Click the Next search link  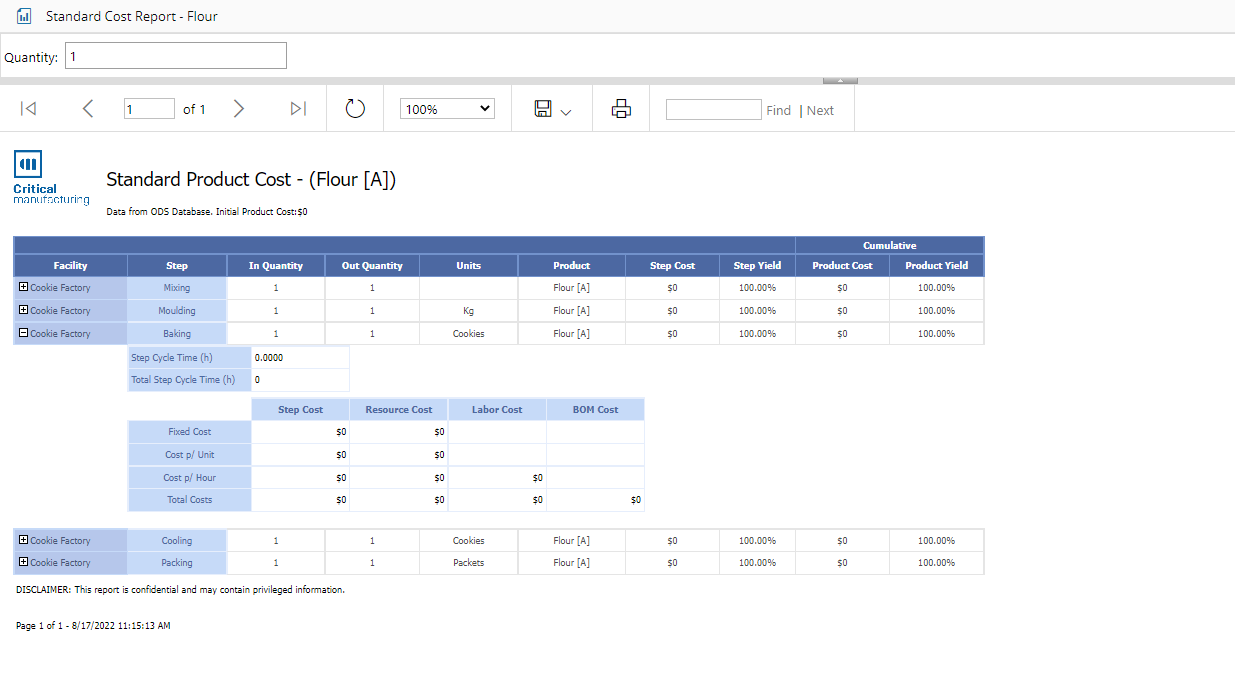click(x=820, y=110)
